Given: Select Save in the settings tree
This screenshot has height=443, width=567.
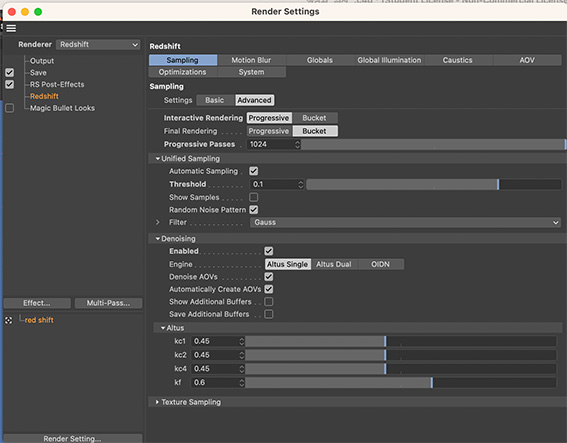Looking at the screenshot, I should [x=38, y=73].
